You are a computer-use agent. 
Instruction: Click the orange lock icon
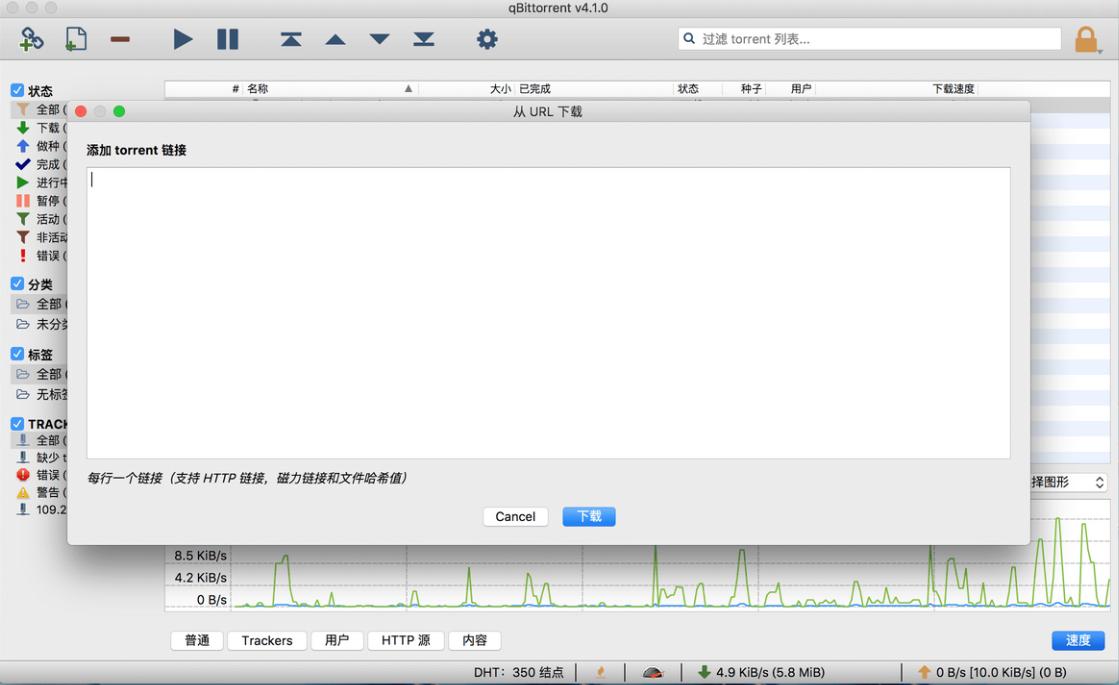[1085, 40]
